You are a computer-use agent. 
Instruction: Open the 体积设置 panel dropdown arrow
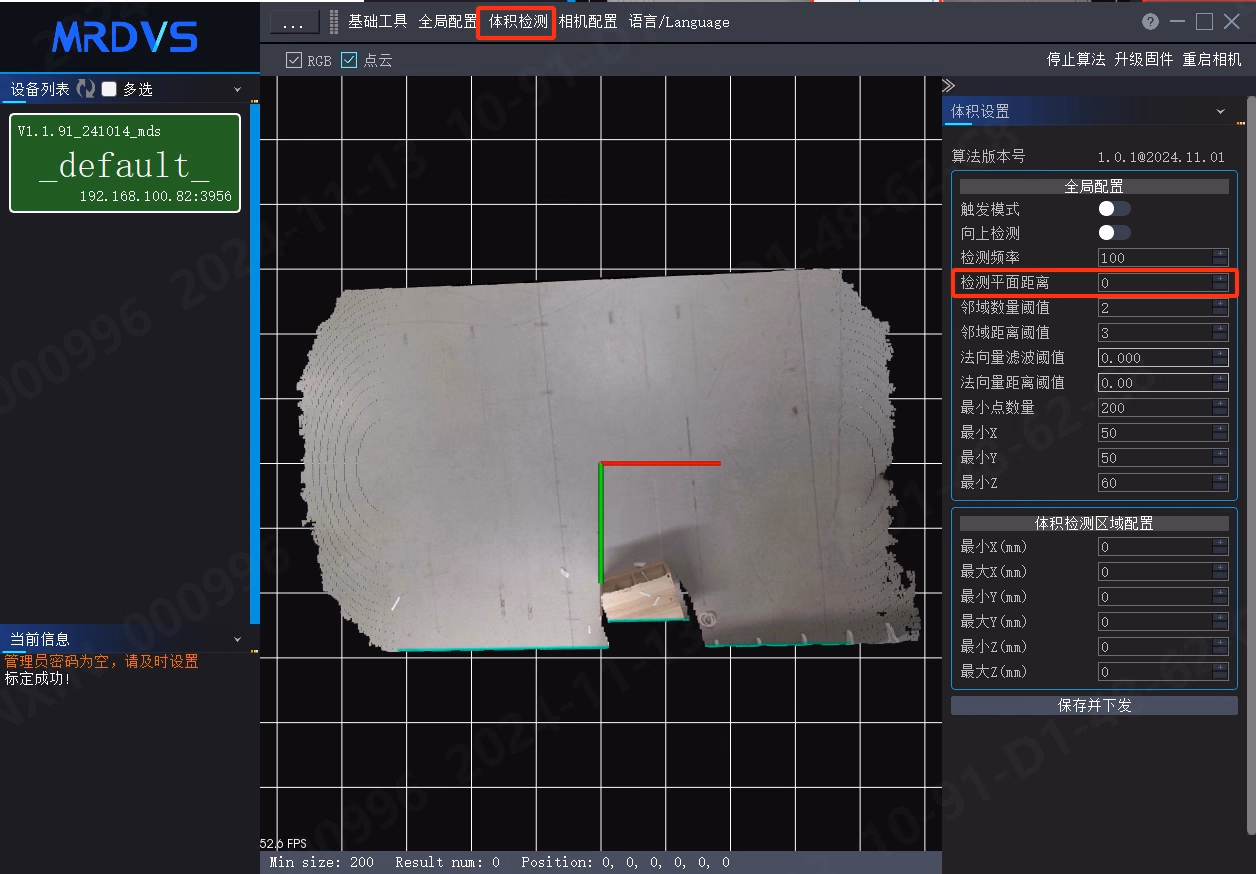[x=1220, y=112]
